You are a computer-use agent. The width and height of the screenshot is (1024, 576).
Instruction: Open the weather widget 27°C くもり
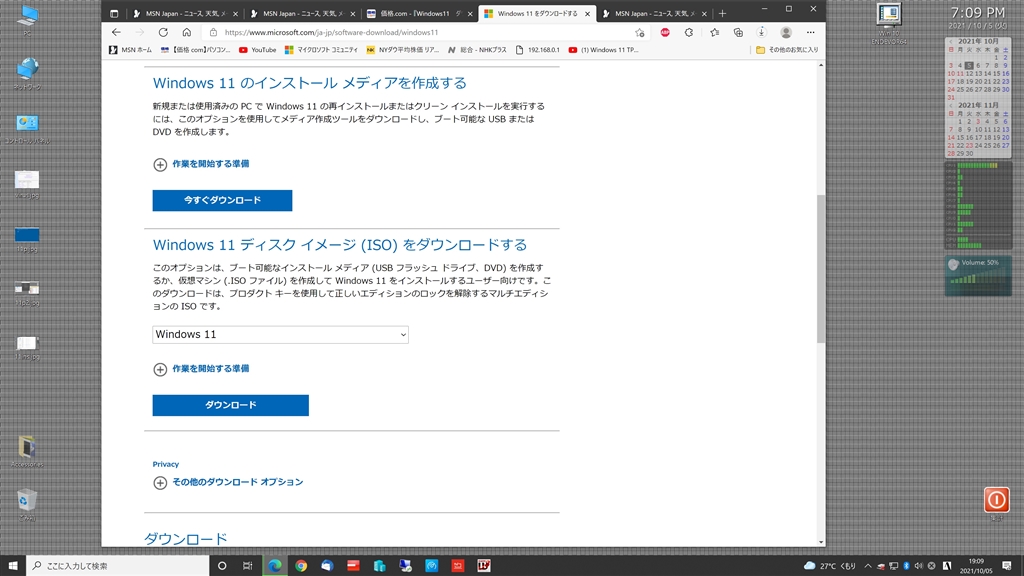[x=829, y=566]
